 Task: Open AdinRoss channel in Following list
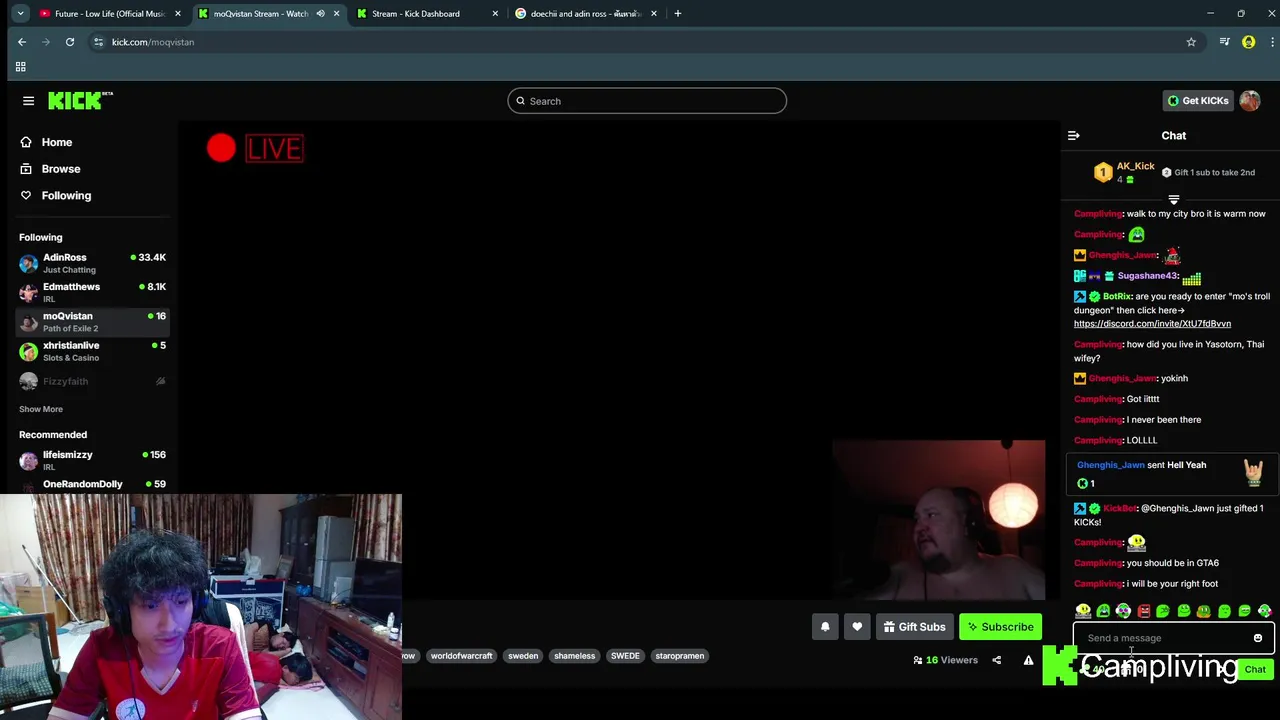click(x=92, y=264)
